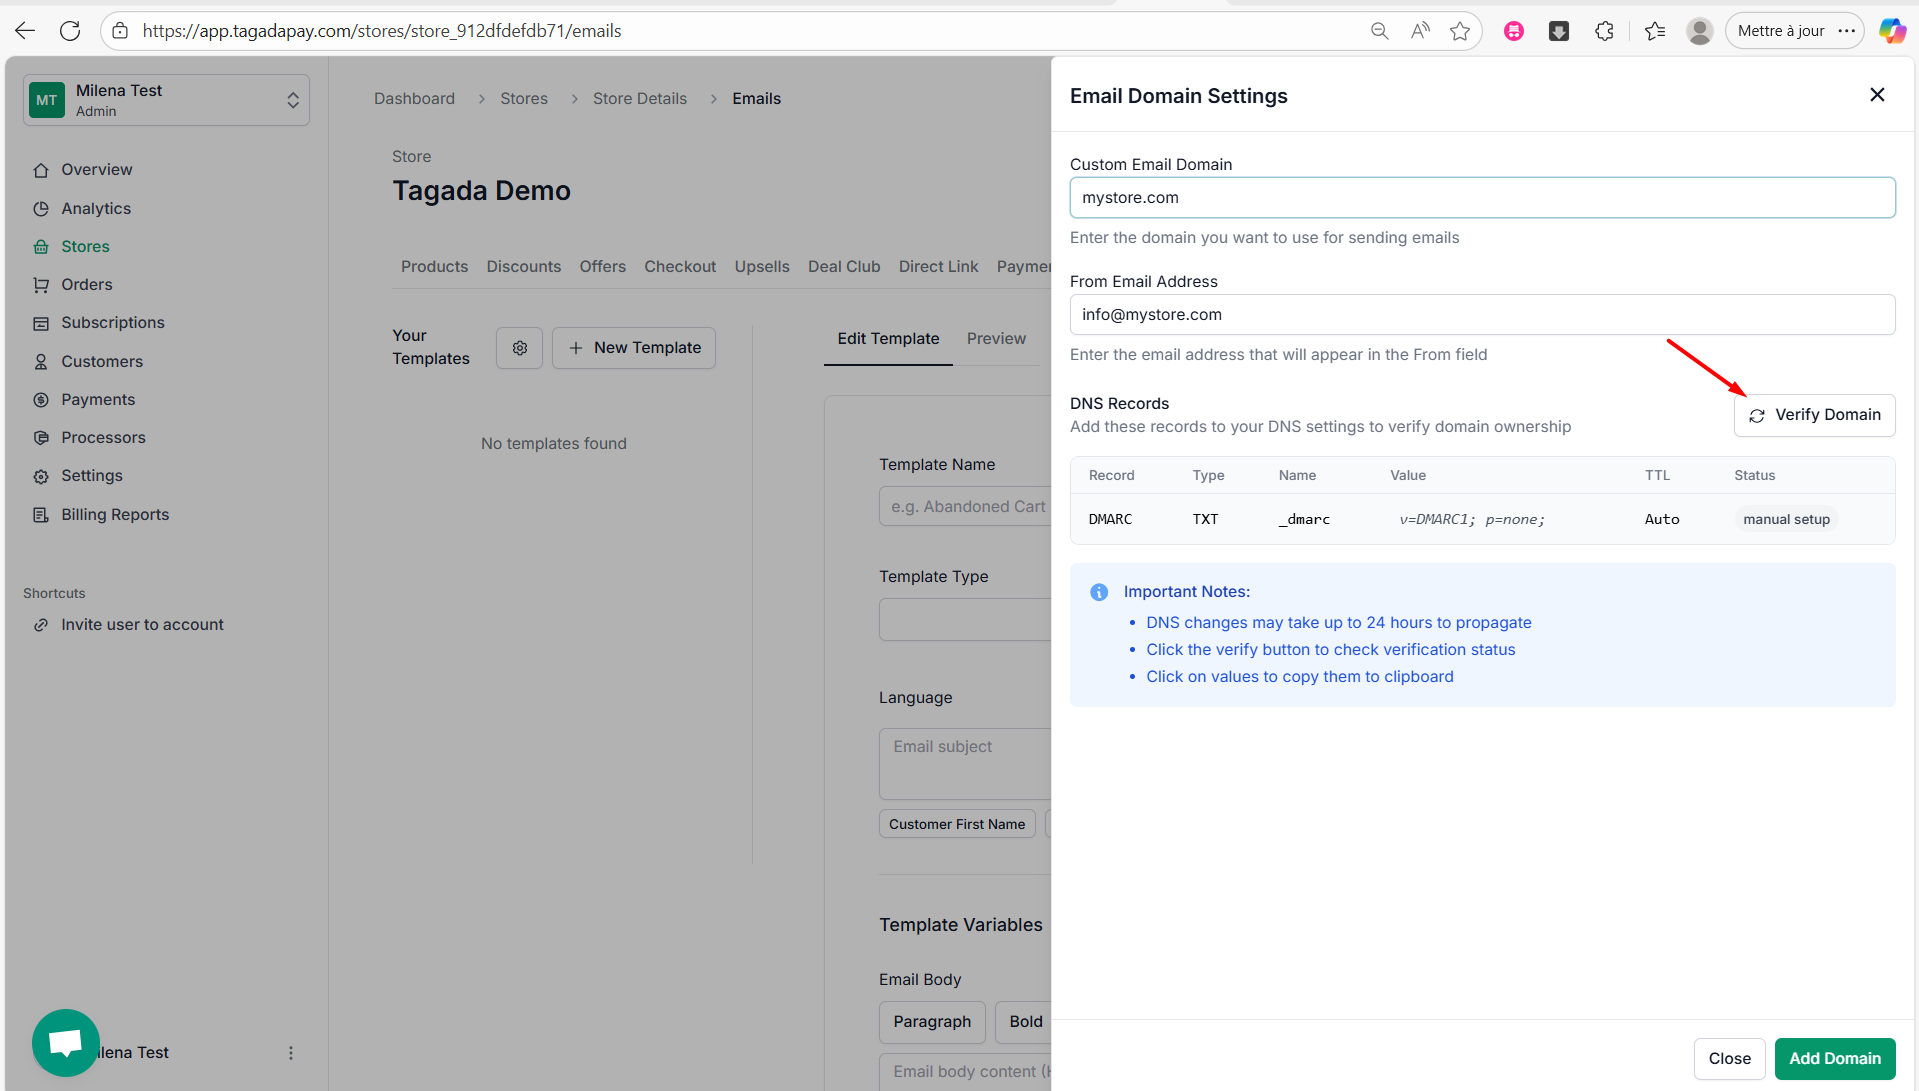
Task: Go to Analytics in sidebar
Action: click(x=96, y=209)
